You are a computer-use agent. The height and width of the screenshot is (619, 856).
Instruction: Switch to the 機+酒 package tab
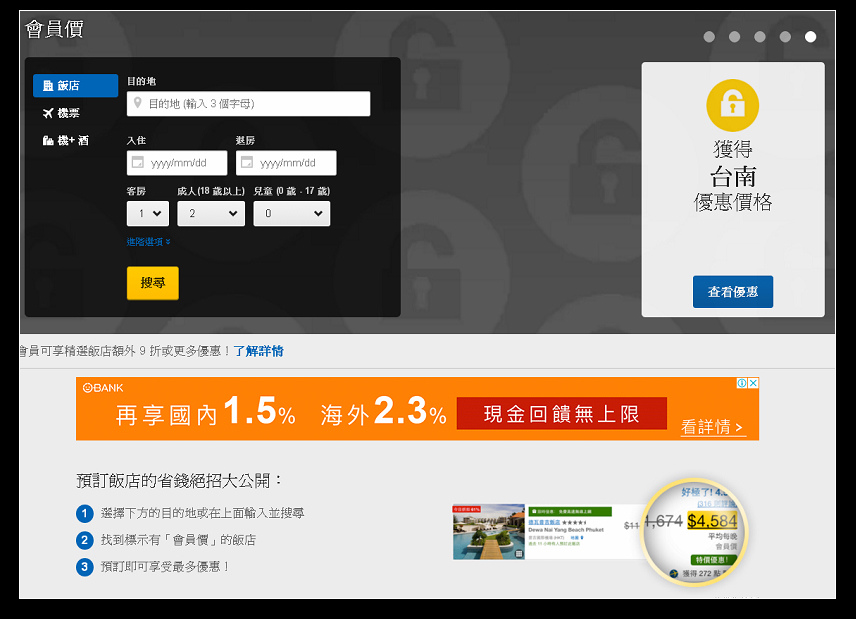point(66,140)
